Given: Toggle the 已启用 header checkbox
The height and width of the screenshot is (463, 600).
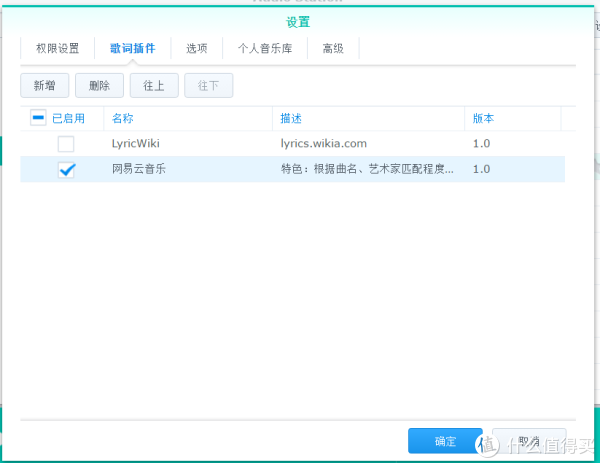Looking at the screenshot, I should tap(38, 118).
